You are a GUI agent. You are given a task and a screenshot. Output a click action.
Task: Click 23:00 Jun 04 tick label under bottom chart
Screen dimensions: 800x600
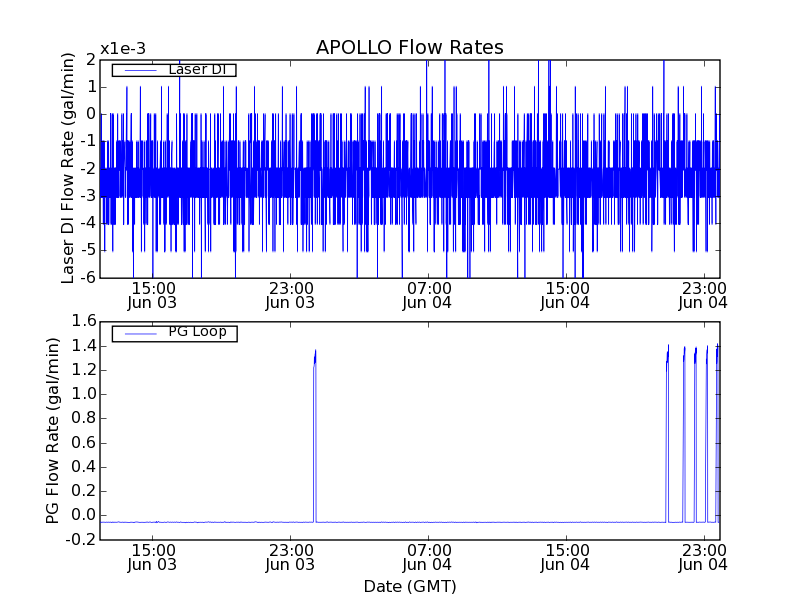[703, 557]
